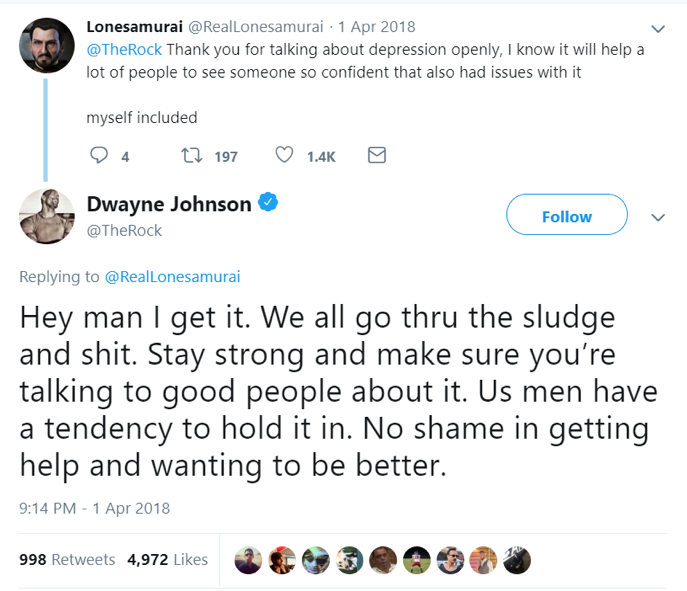The width and height of the screenshot is (687, 591).
Task: Open the @TheRock mention link in the tweet
Action: click(x=126, y=48)
